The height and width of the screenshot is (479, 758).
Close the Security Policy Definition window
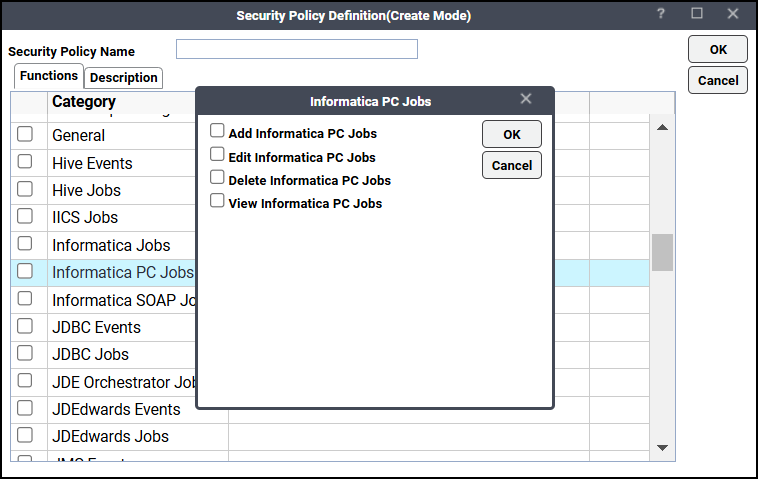tap(733, 14)
